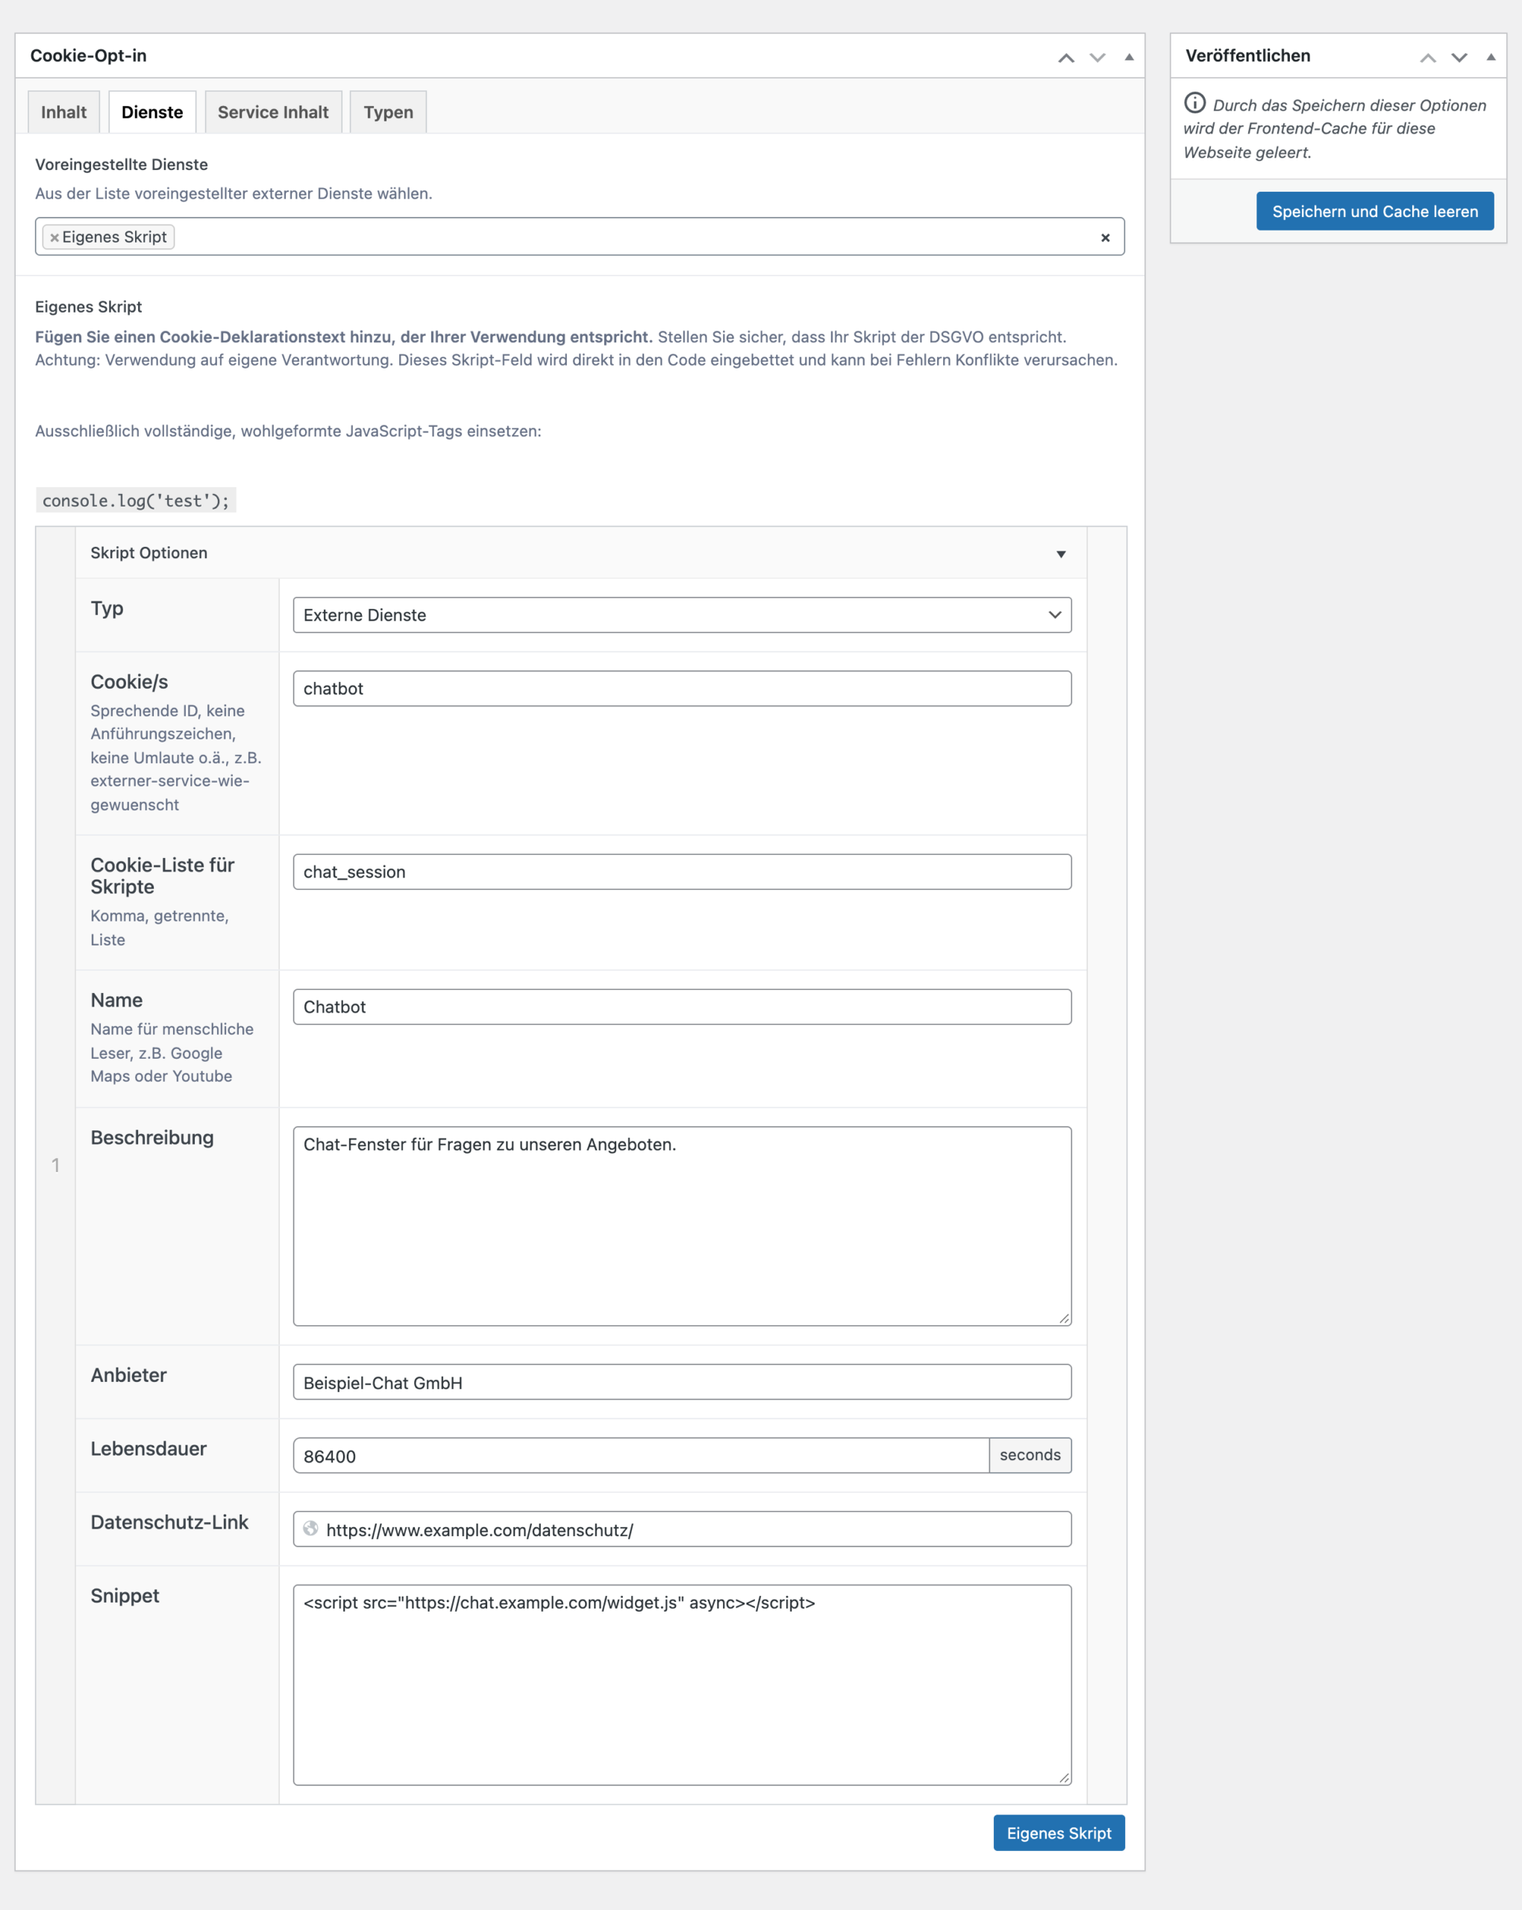The height and width of the screenshot is (1910, 1522).
Task: Move Veröffentlichen panel down
Action: point(1459,57)
